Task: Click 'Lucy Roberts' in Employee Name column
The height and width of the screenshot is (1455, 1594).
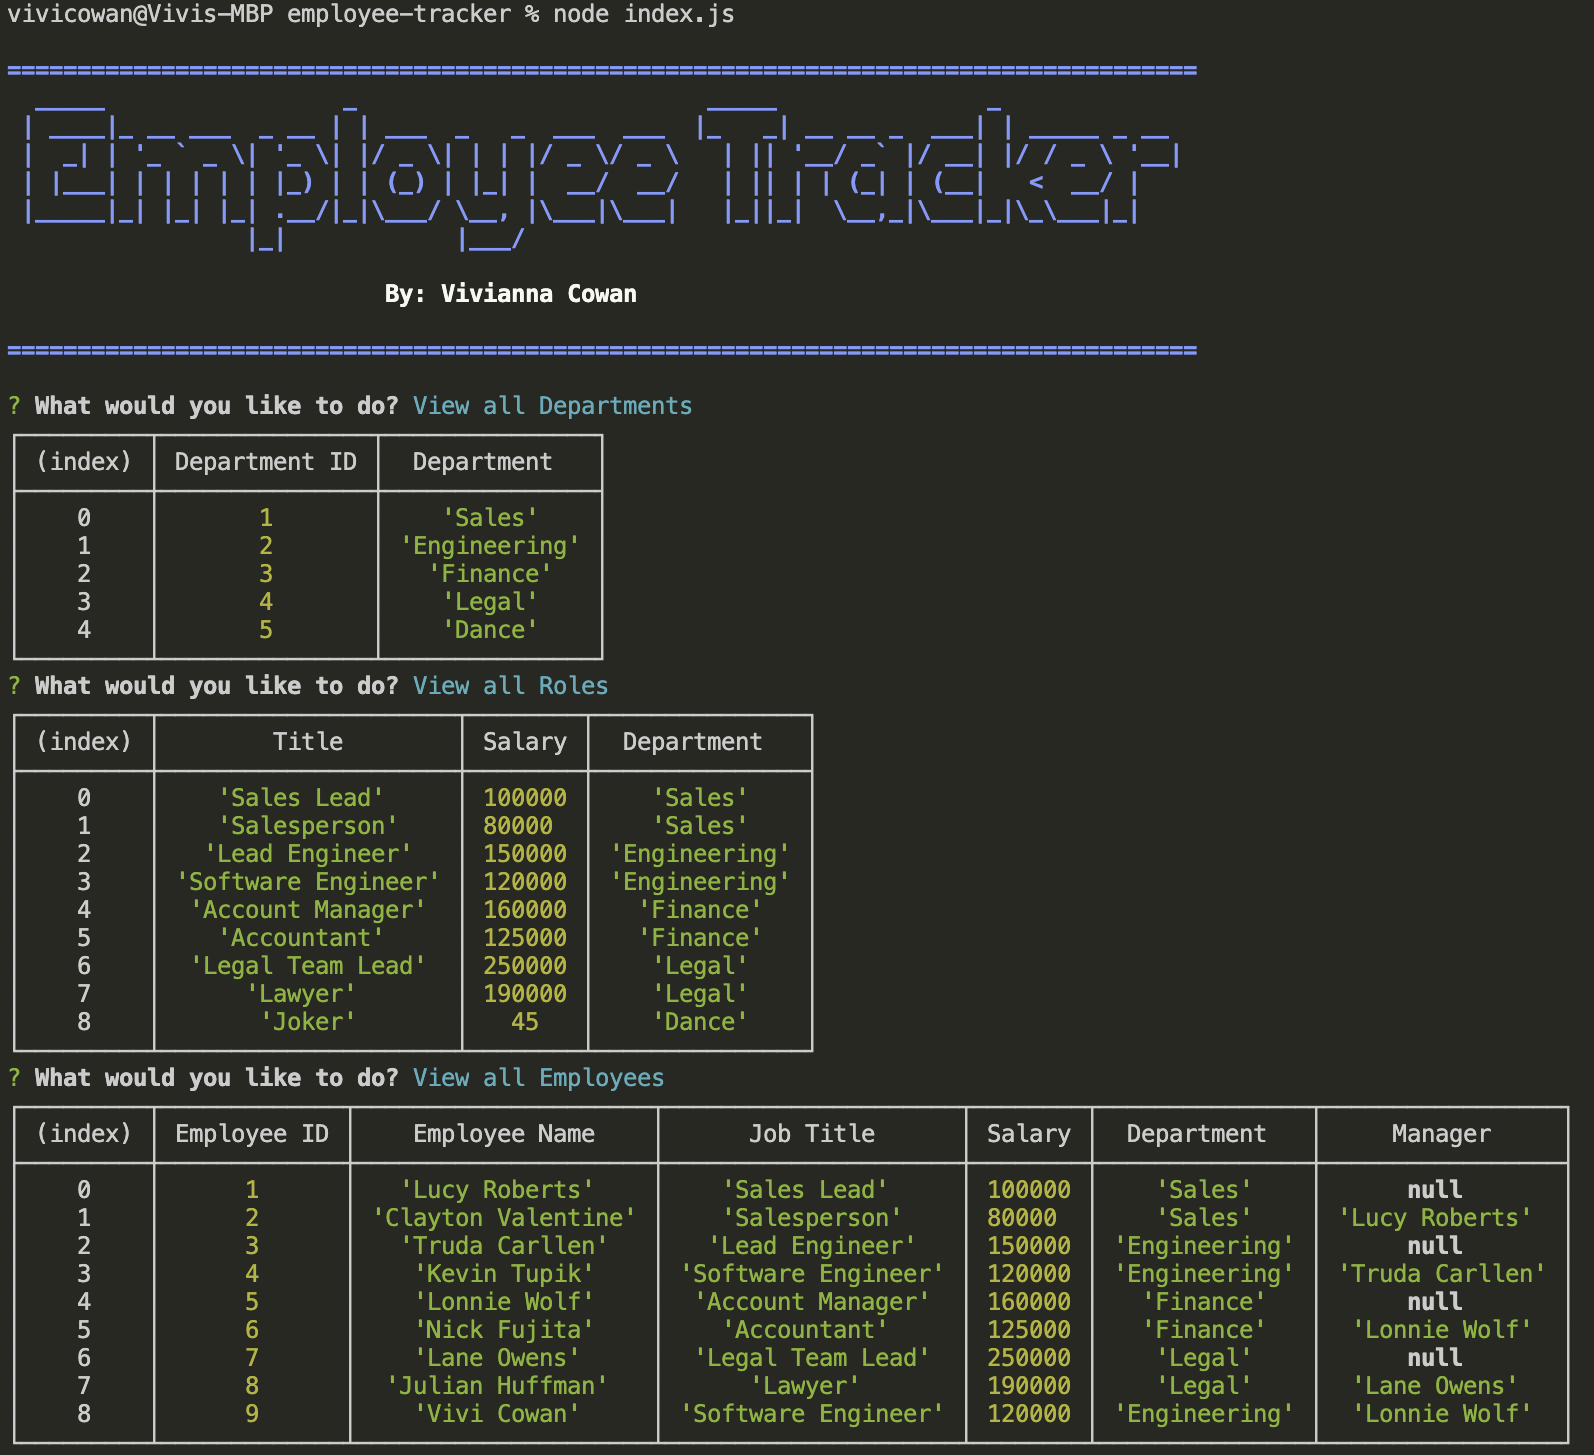Action: click(497, 1190)
